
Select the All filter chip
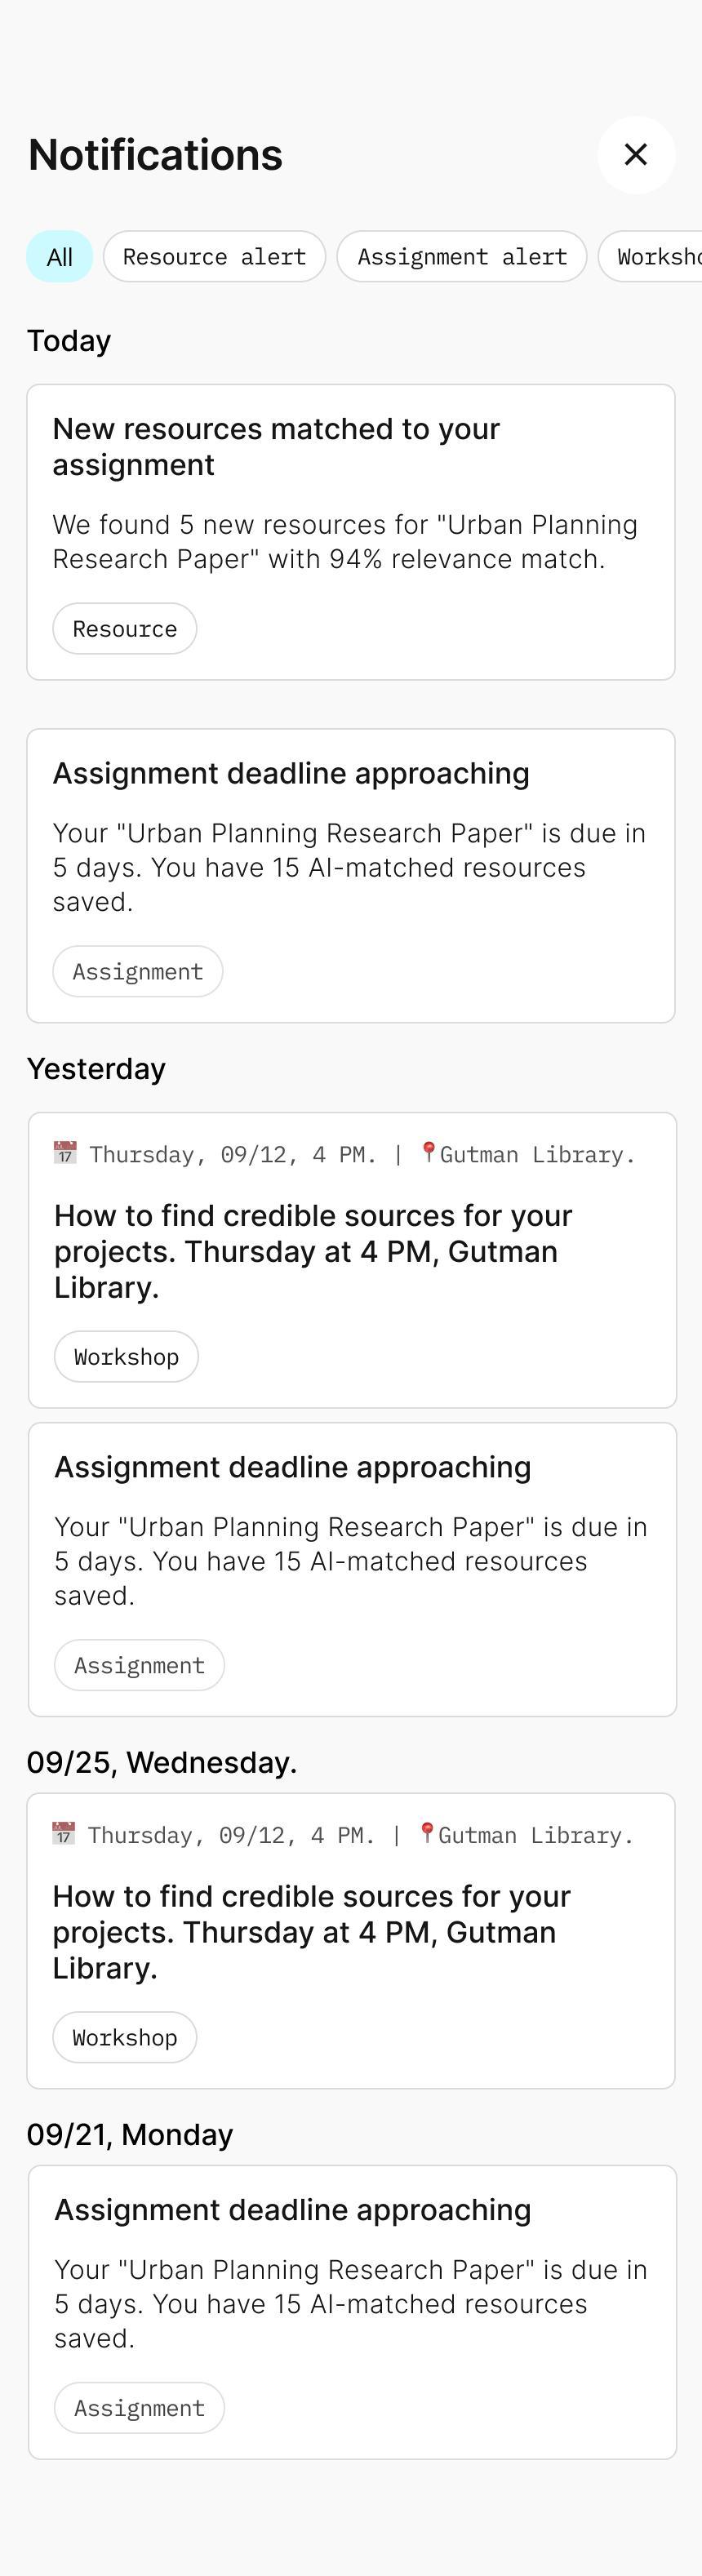coord(60,257)
